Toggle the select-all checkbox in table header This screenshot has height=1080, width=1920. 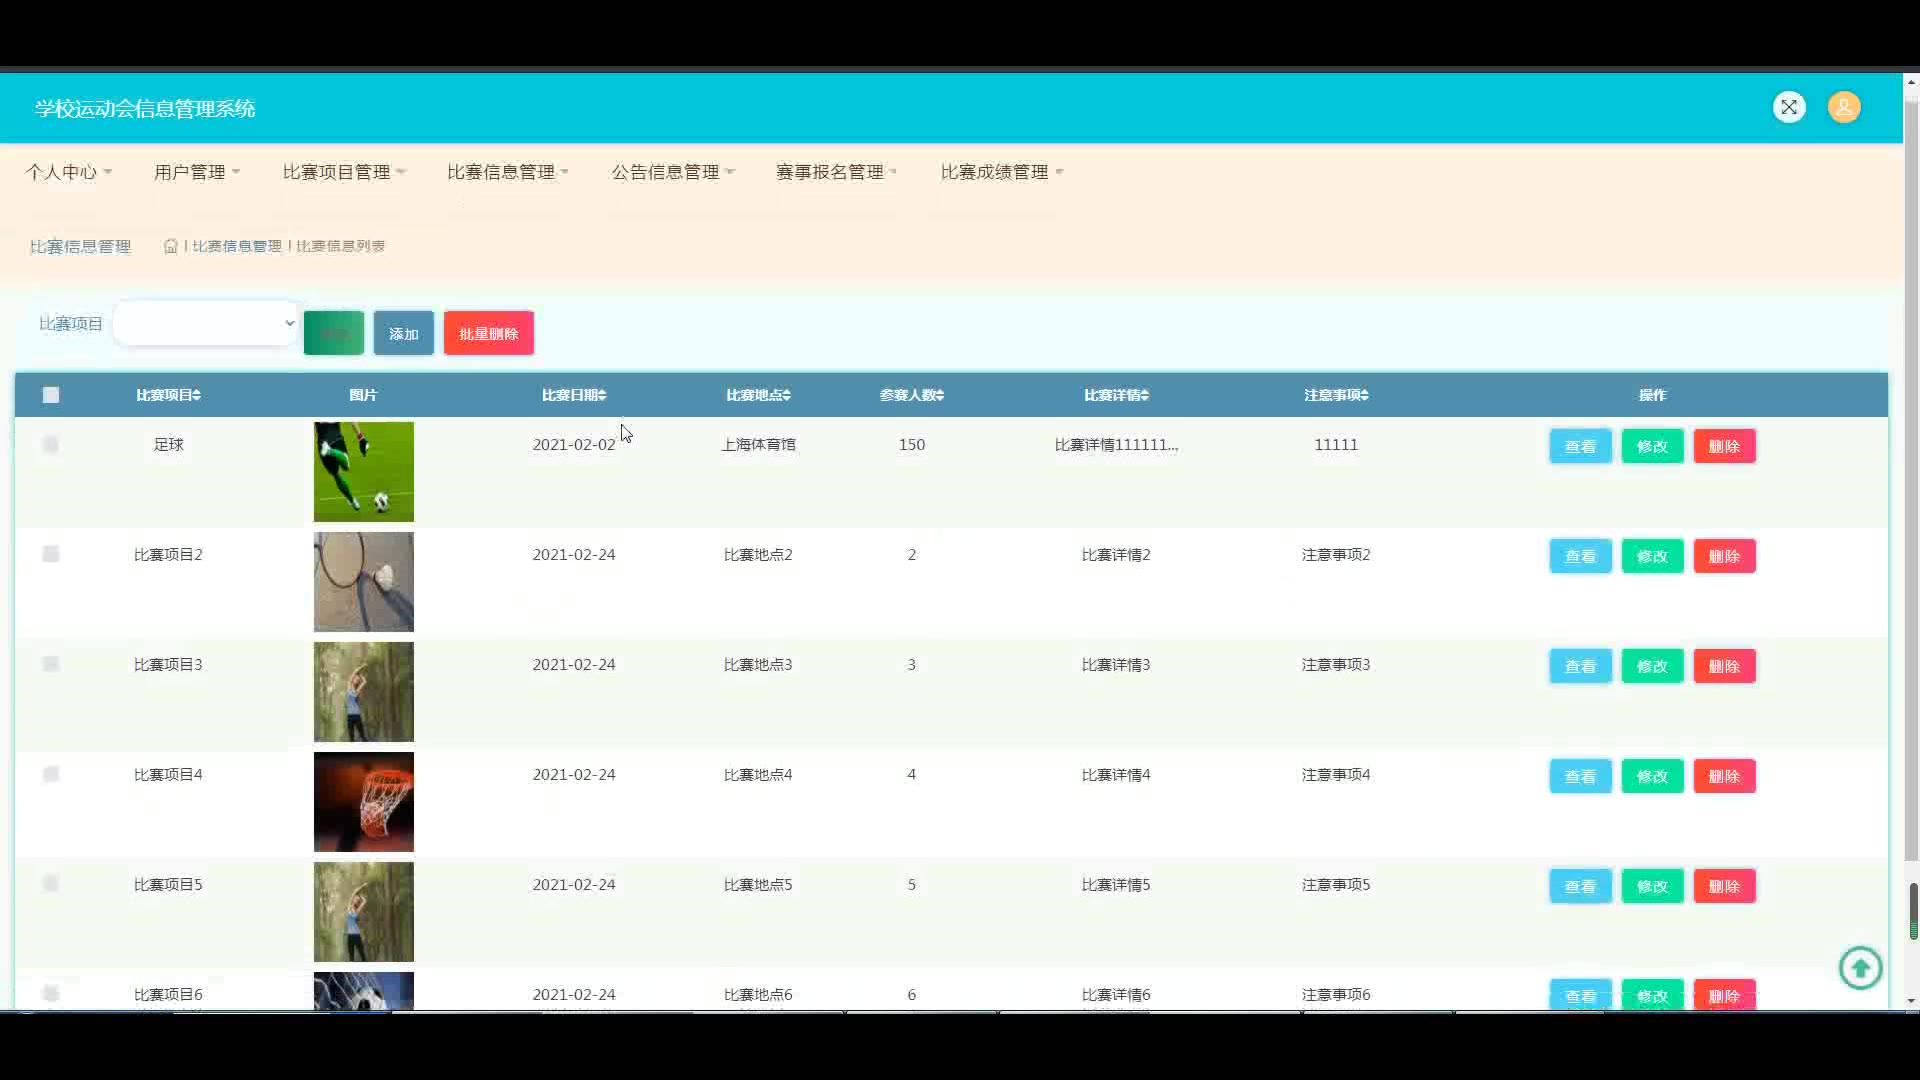51,395
